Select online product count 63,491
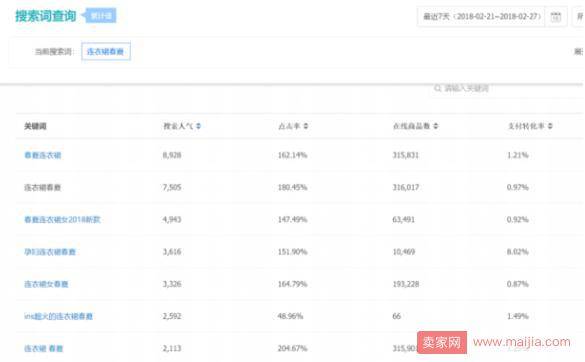The width and height of the screenshot is (585, 362). click(404, 219)
